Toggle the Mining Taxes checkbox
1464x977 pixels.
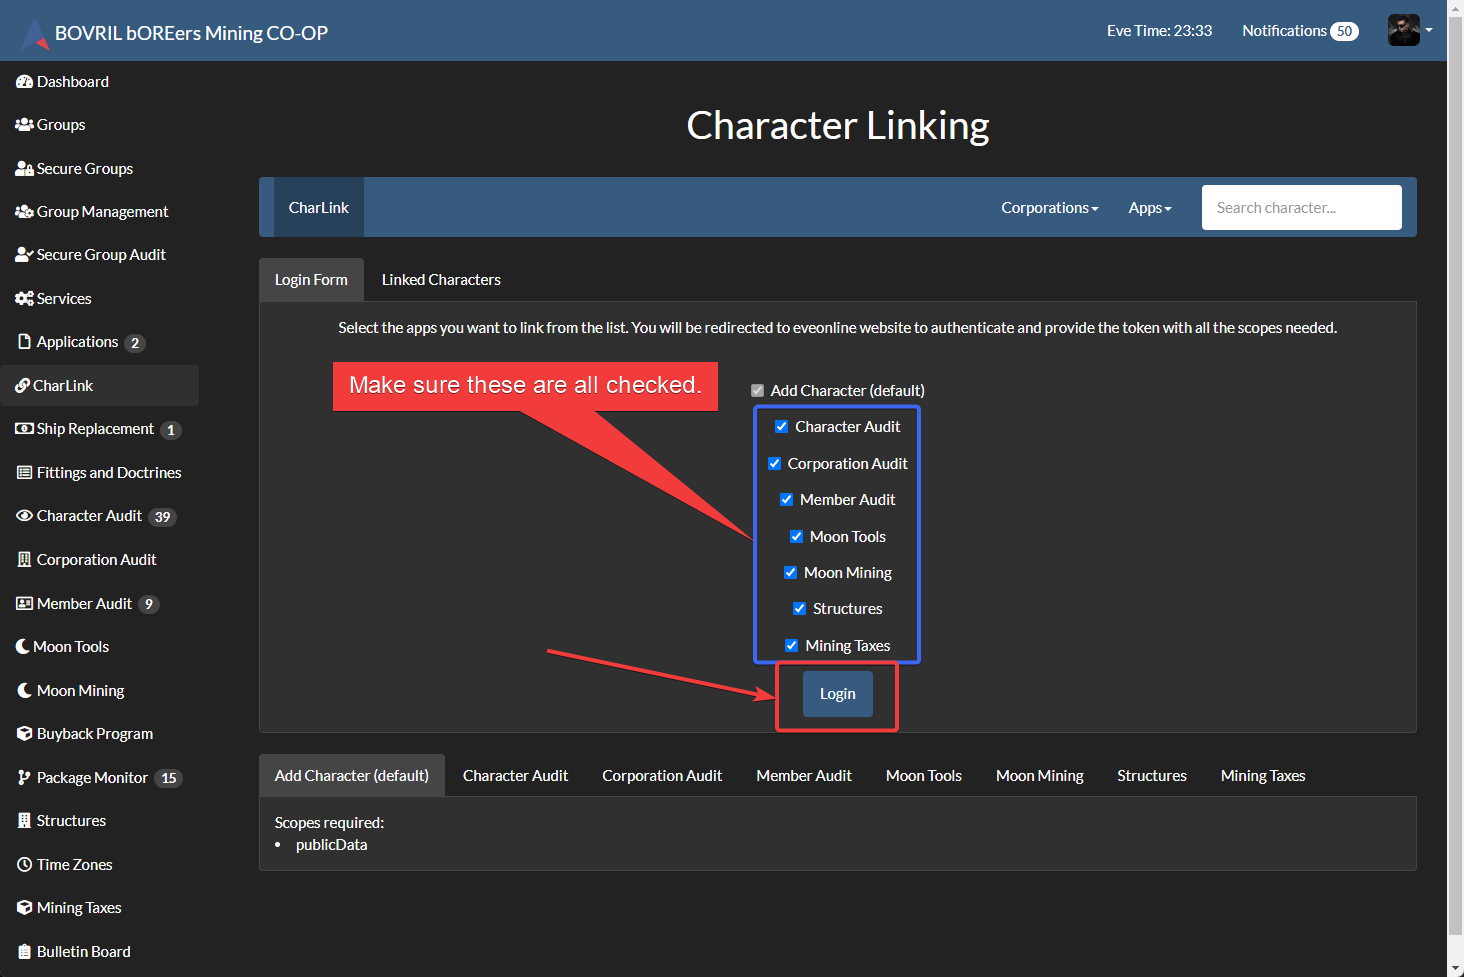[791, 645]
